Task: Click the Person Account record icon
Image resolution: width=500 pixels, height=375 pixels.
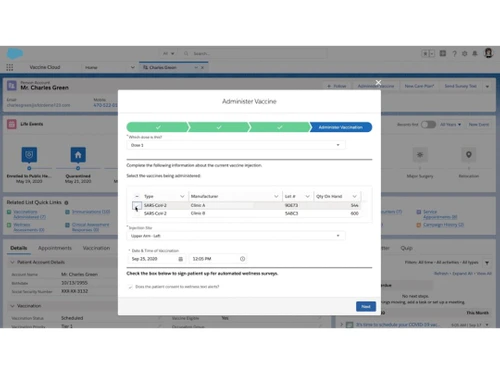Action: tap(12, 86)
